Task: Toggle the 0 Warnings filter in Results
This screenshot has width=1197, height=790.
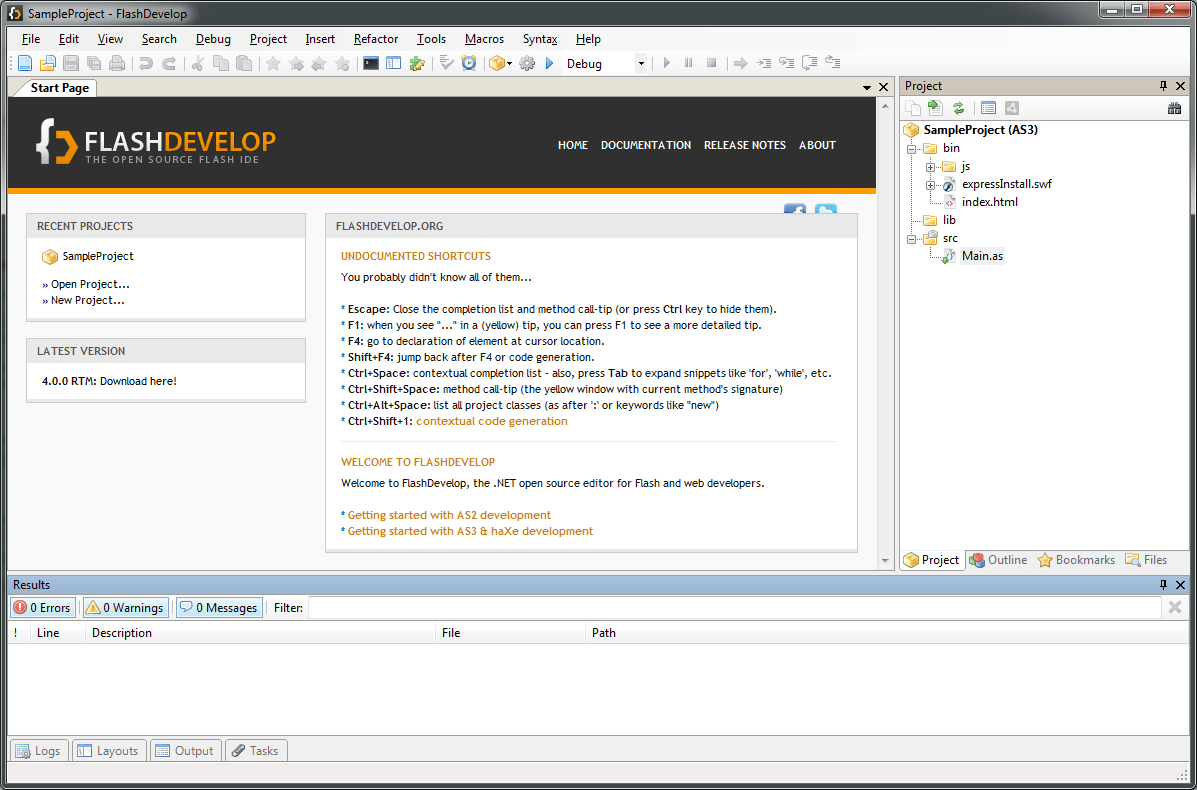Action: point(125,607)
